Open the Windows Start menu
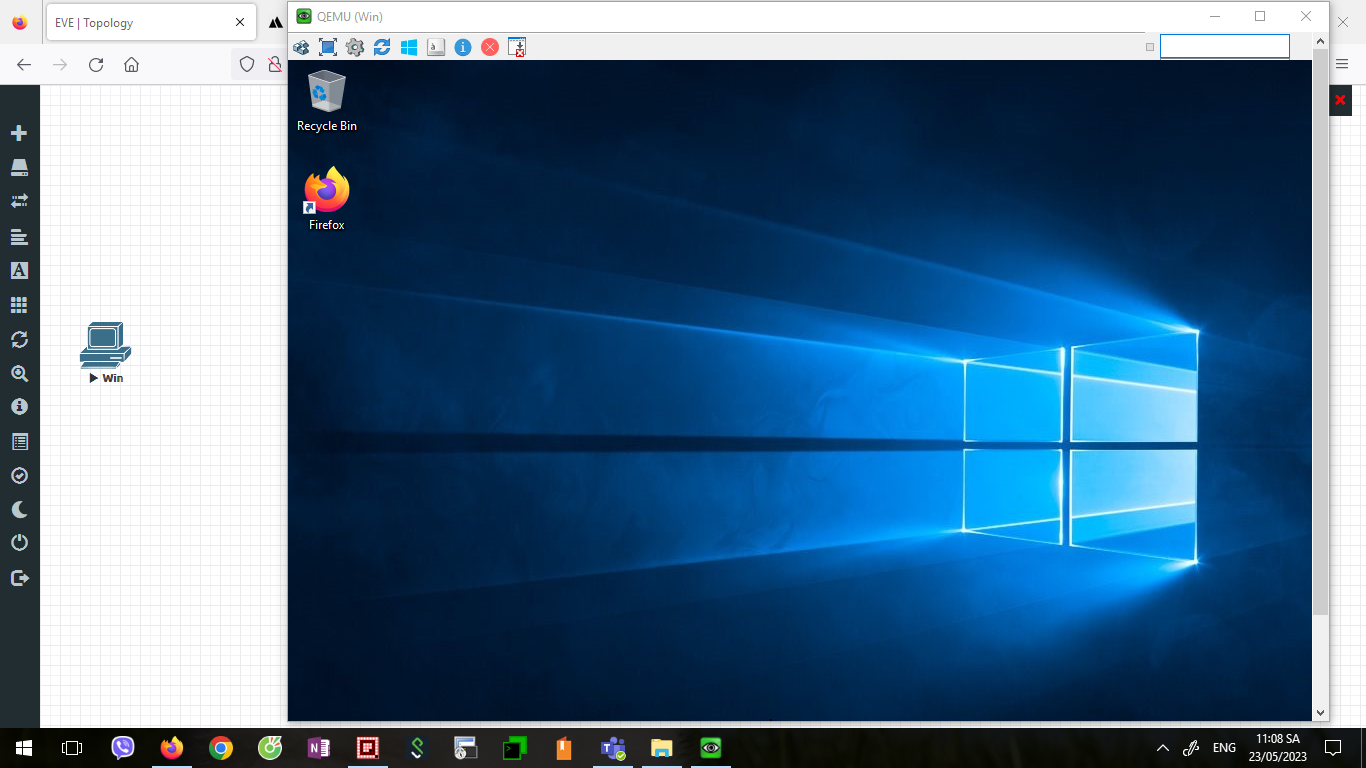The width and height of the screenshot is (1366, 768). 23,747
